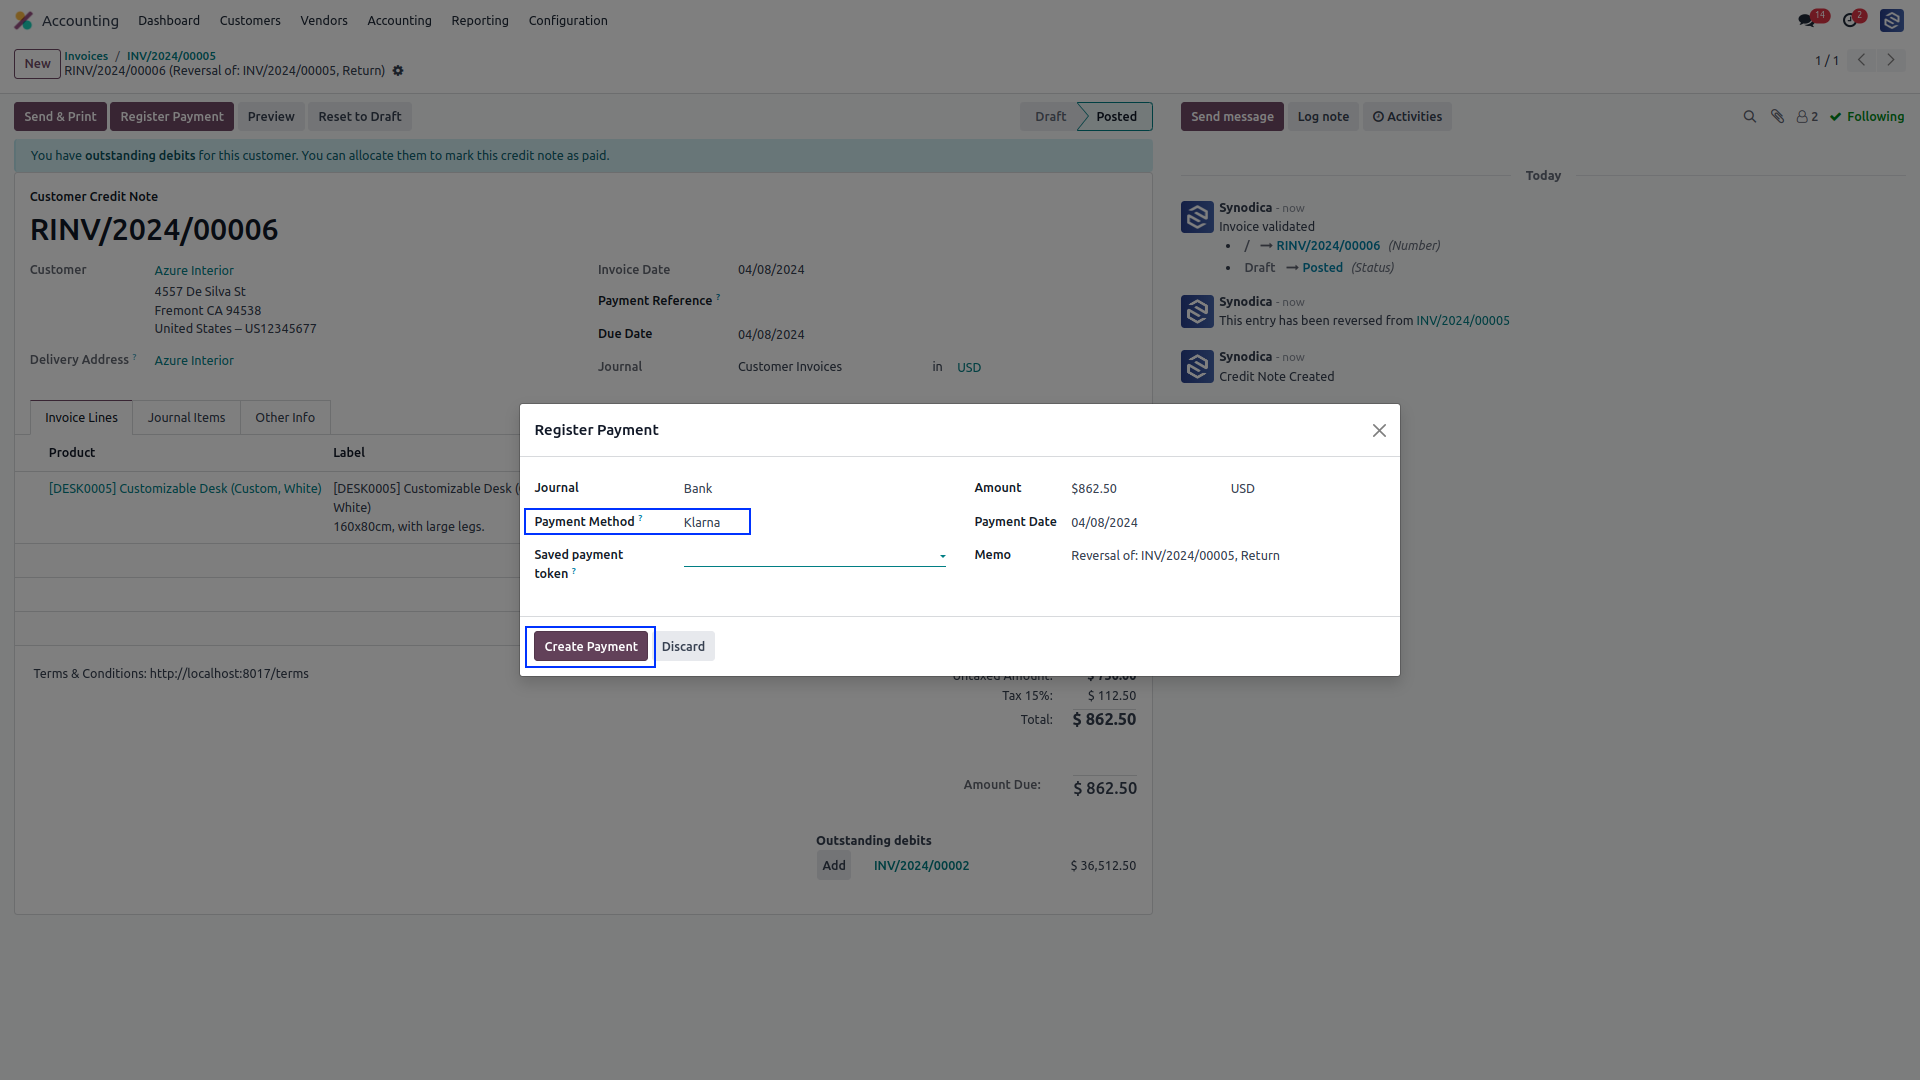Screen dimensions: 1920x1080
Task: Open Azure Interior customer link
Action: click(194, 271)
